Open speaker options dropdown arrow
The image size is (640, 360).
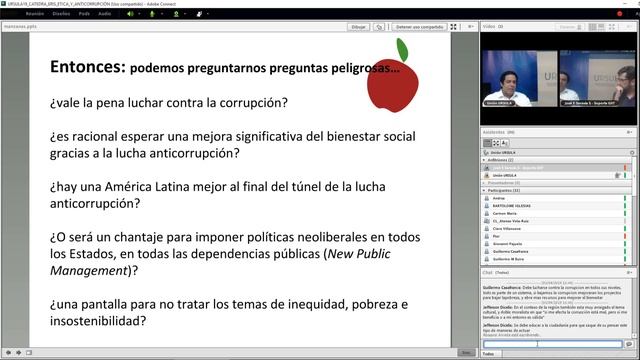(139, 14)
